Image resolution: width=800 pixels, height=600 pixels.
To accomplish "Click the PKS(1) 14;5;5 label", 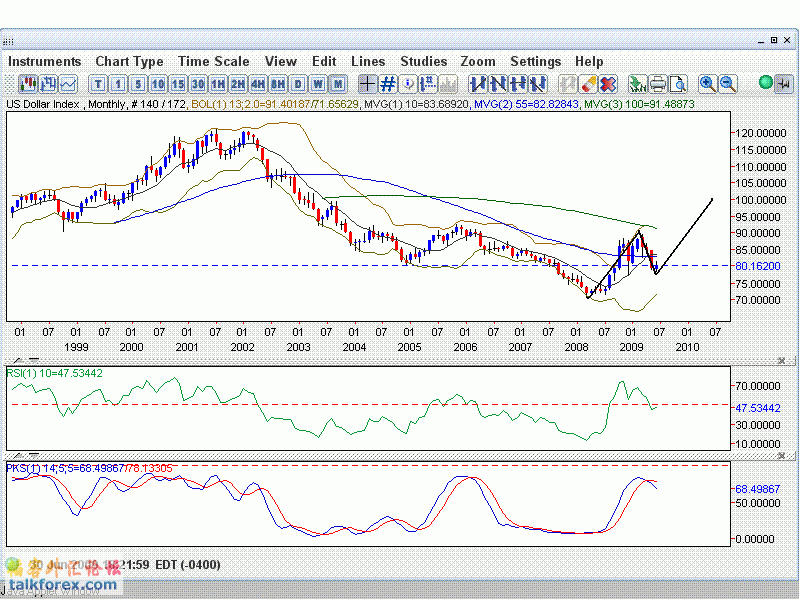I will click(x=89, y=468).
